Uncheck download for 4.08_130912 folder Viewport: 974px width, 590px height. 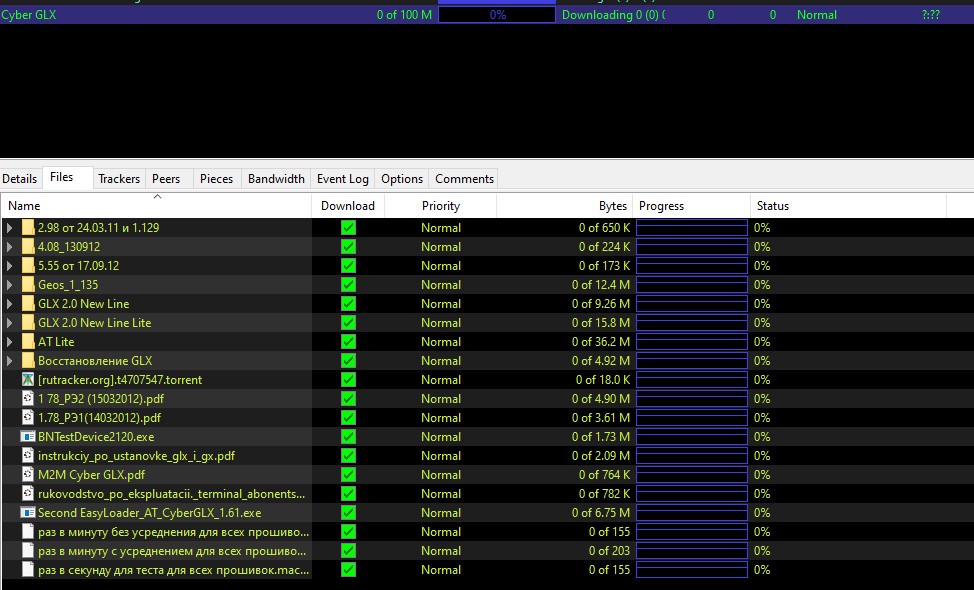click(x=348, y=247)
